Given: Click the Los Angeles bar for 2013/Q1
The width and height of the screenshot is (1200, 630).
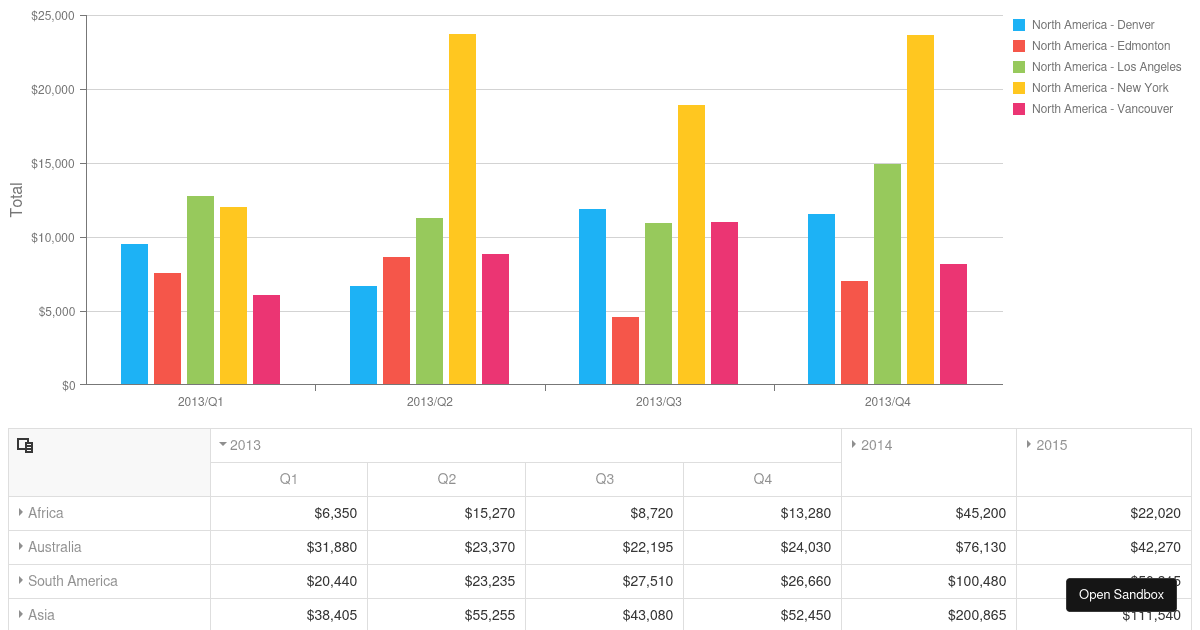Looking at the screenshot, I should pyautogui.click(x=200, y=290).
